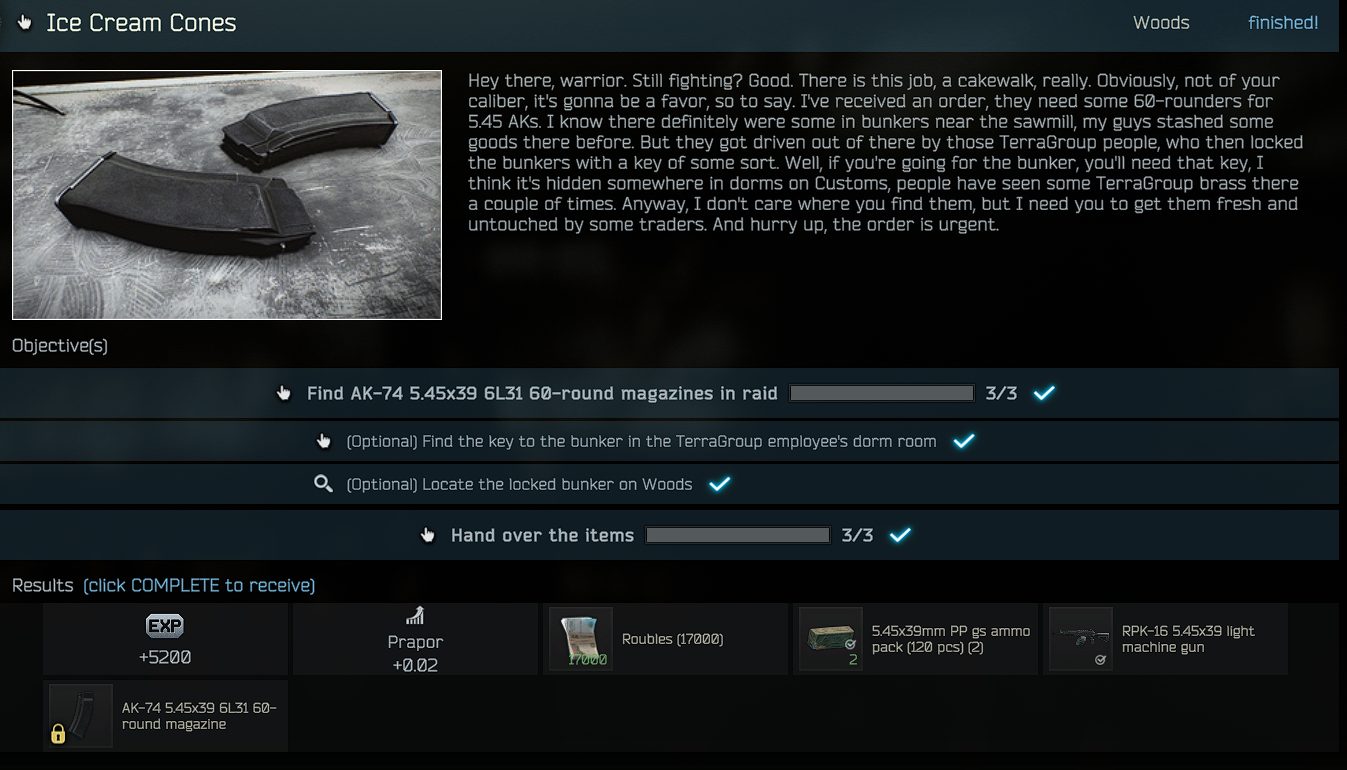Image resolution: width=1347 pixels, height=770 pixels.
Task: Click the 3/3 count for Hand over the items
Action: (857, 535)
